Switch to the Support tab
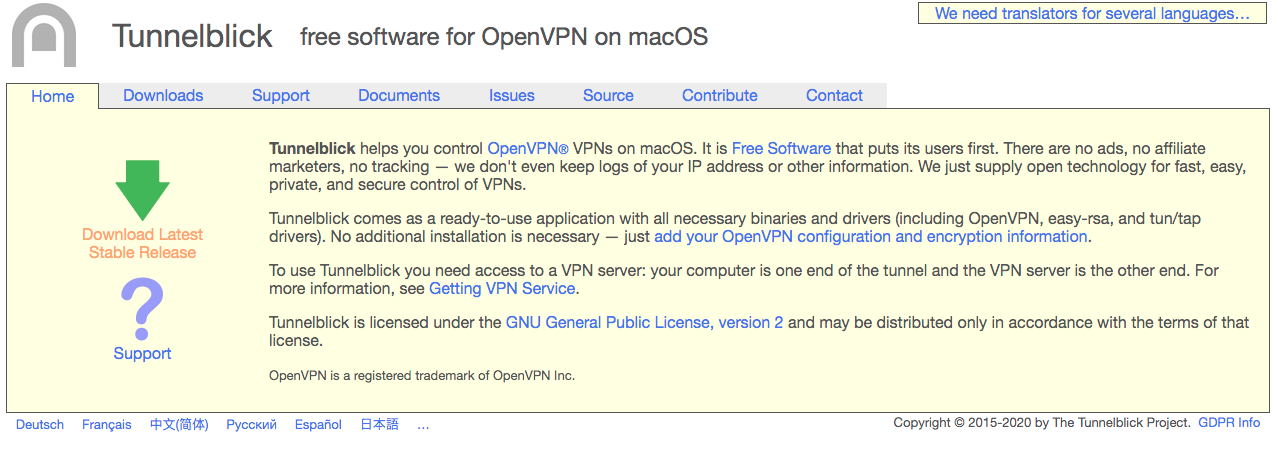Image resolution: width=1275 pixels, height=458 pixels. pyautogui.click(x=280, y=96)
